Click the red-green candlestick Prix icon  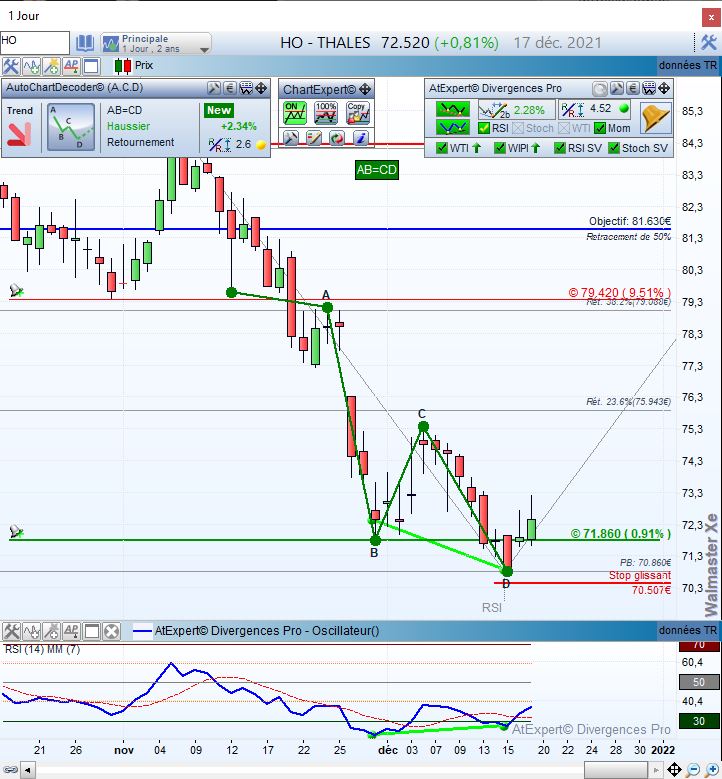pyautogui.click(x=123, y=66)
